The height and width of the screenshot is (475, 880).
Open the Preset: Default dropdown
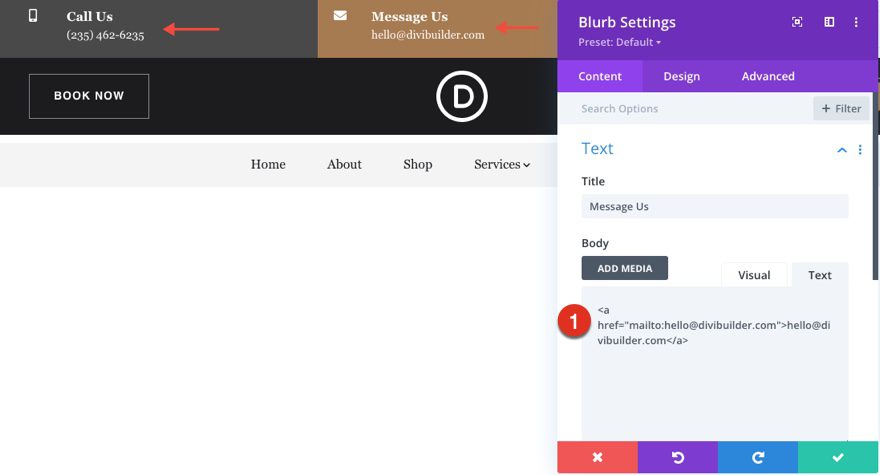(x=620, y=42)
